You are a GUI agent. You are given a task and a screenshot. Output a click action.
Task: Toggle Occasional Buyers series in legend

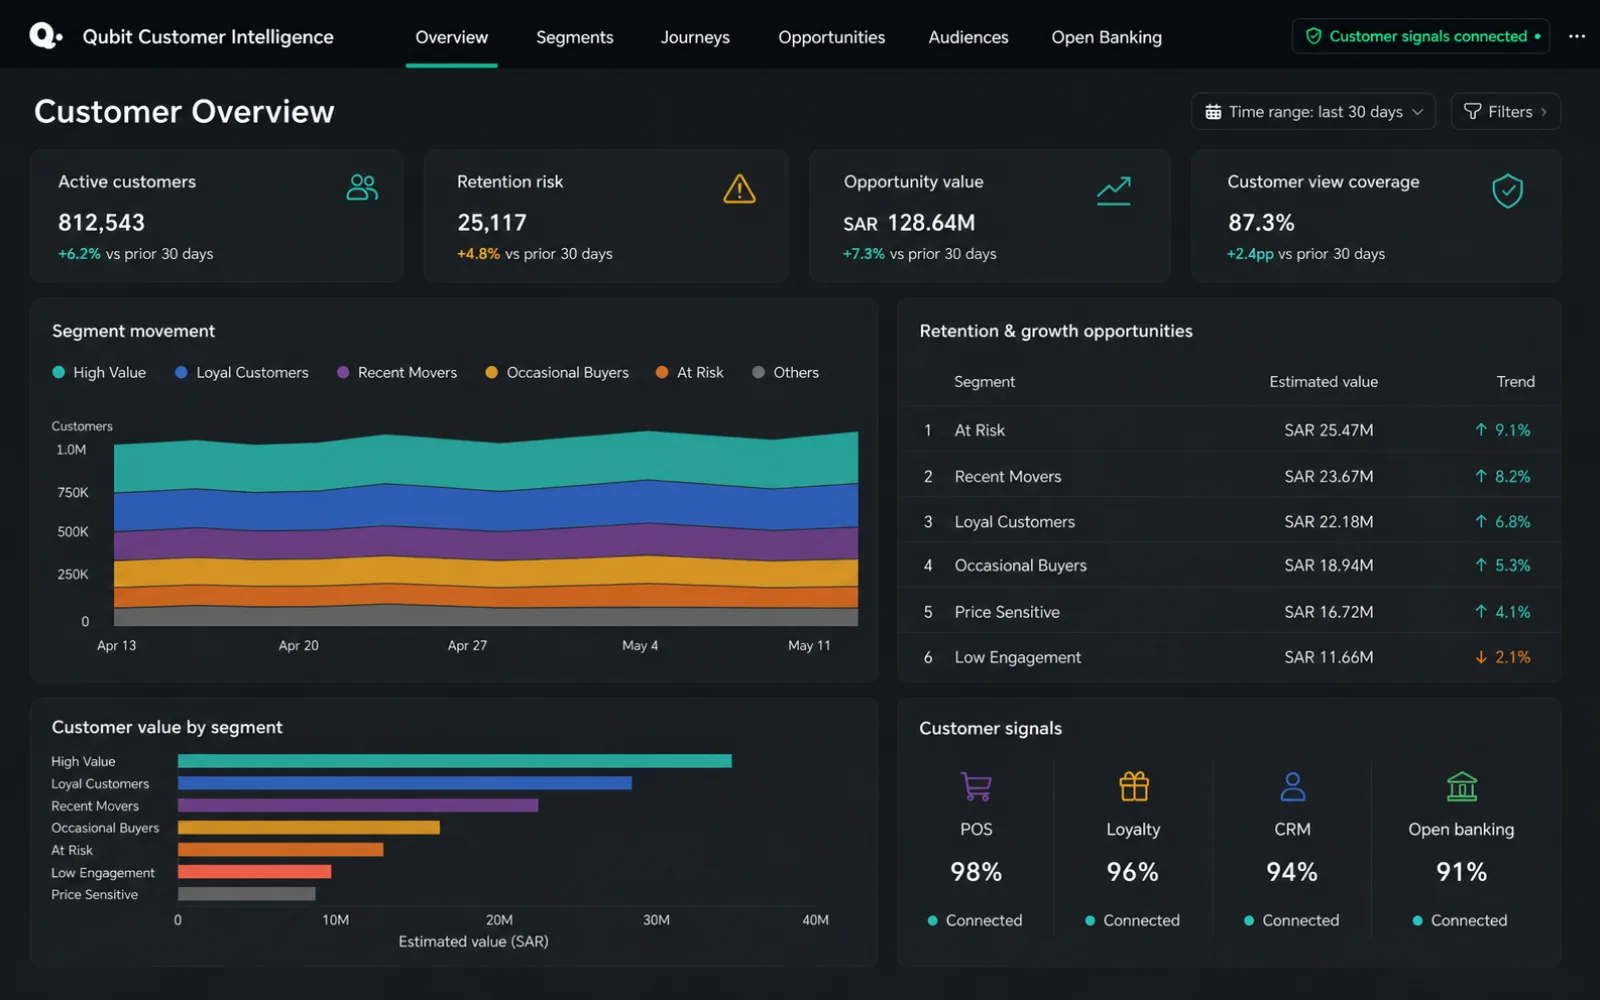pos(557,372)
